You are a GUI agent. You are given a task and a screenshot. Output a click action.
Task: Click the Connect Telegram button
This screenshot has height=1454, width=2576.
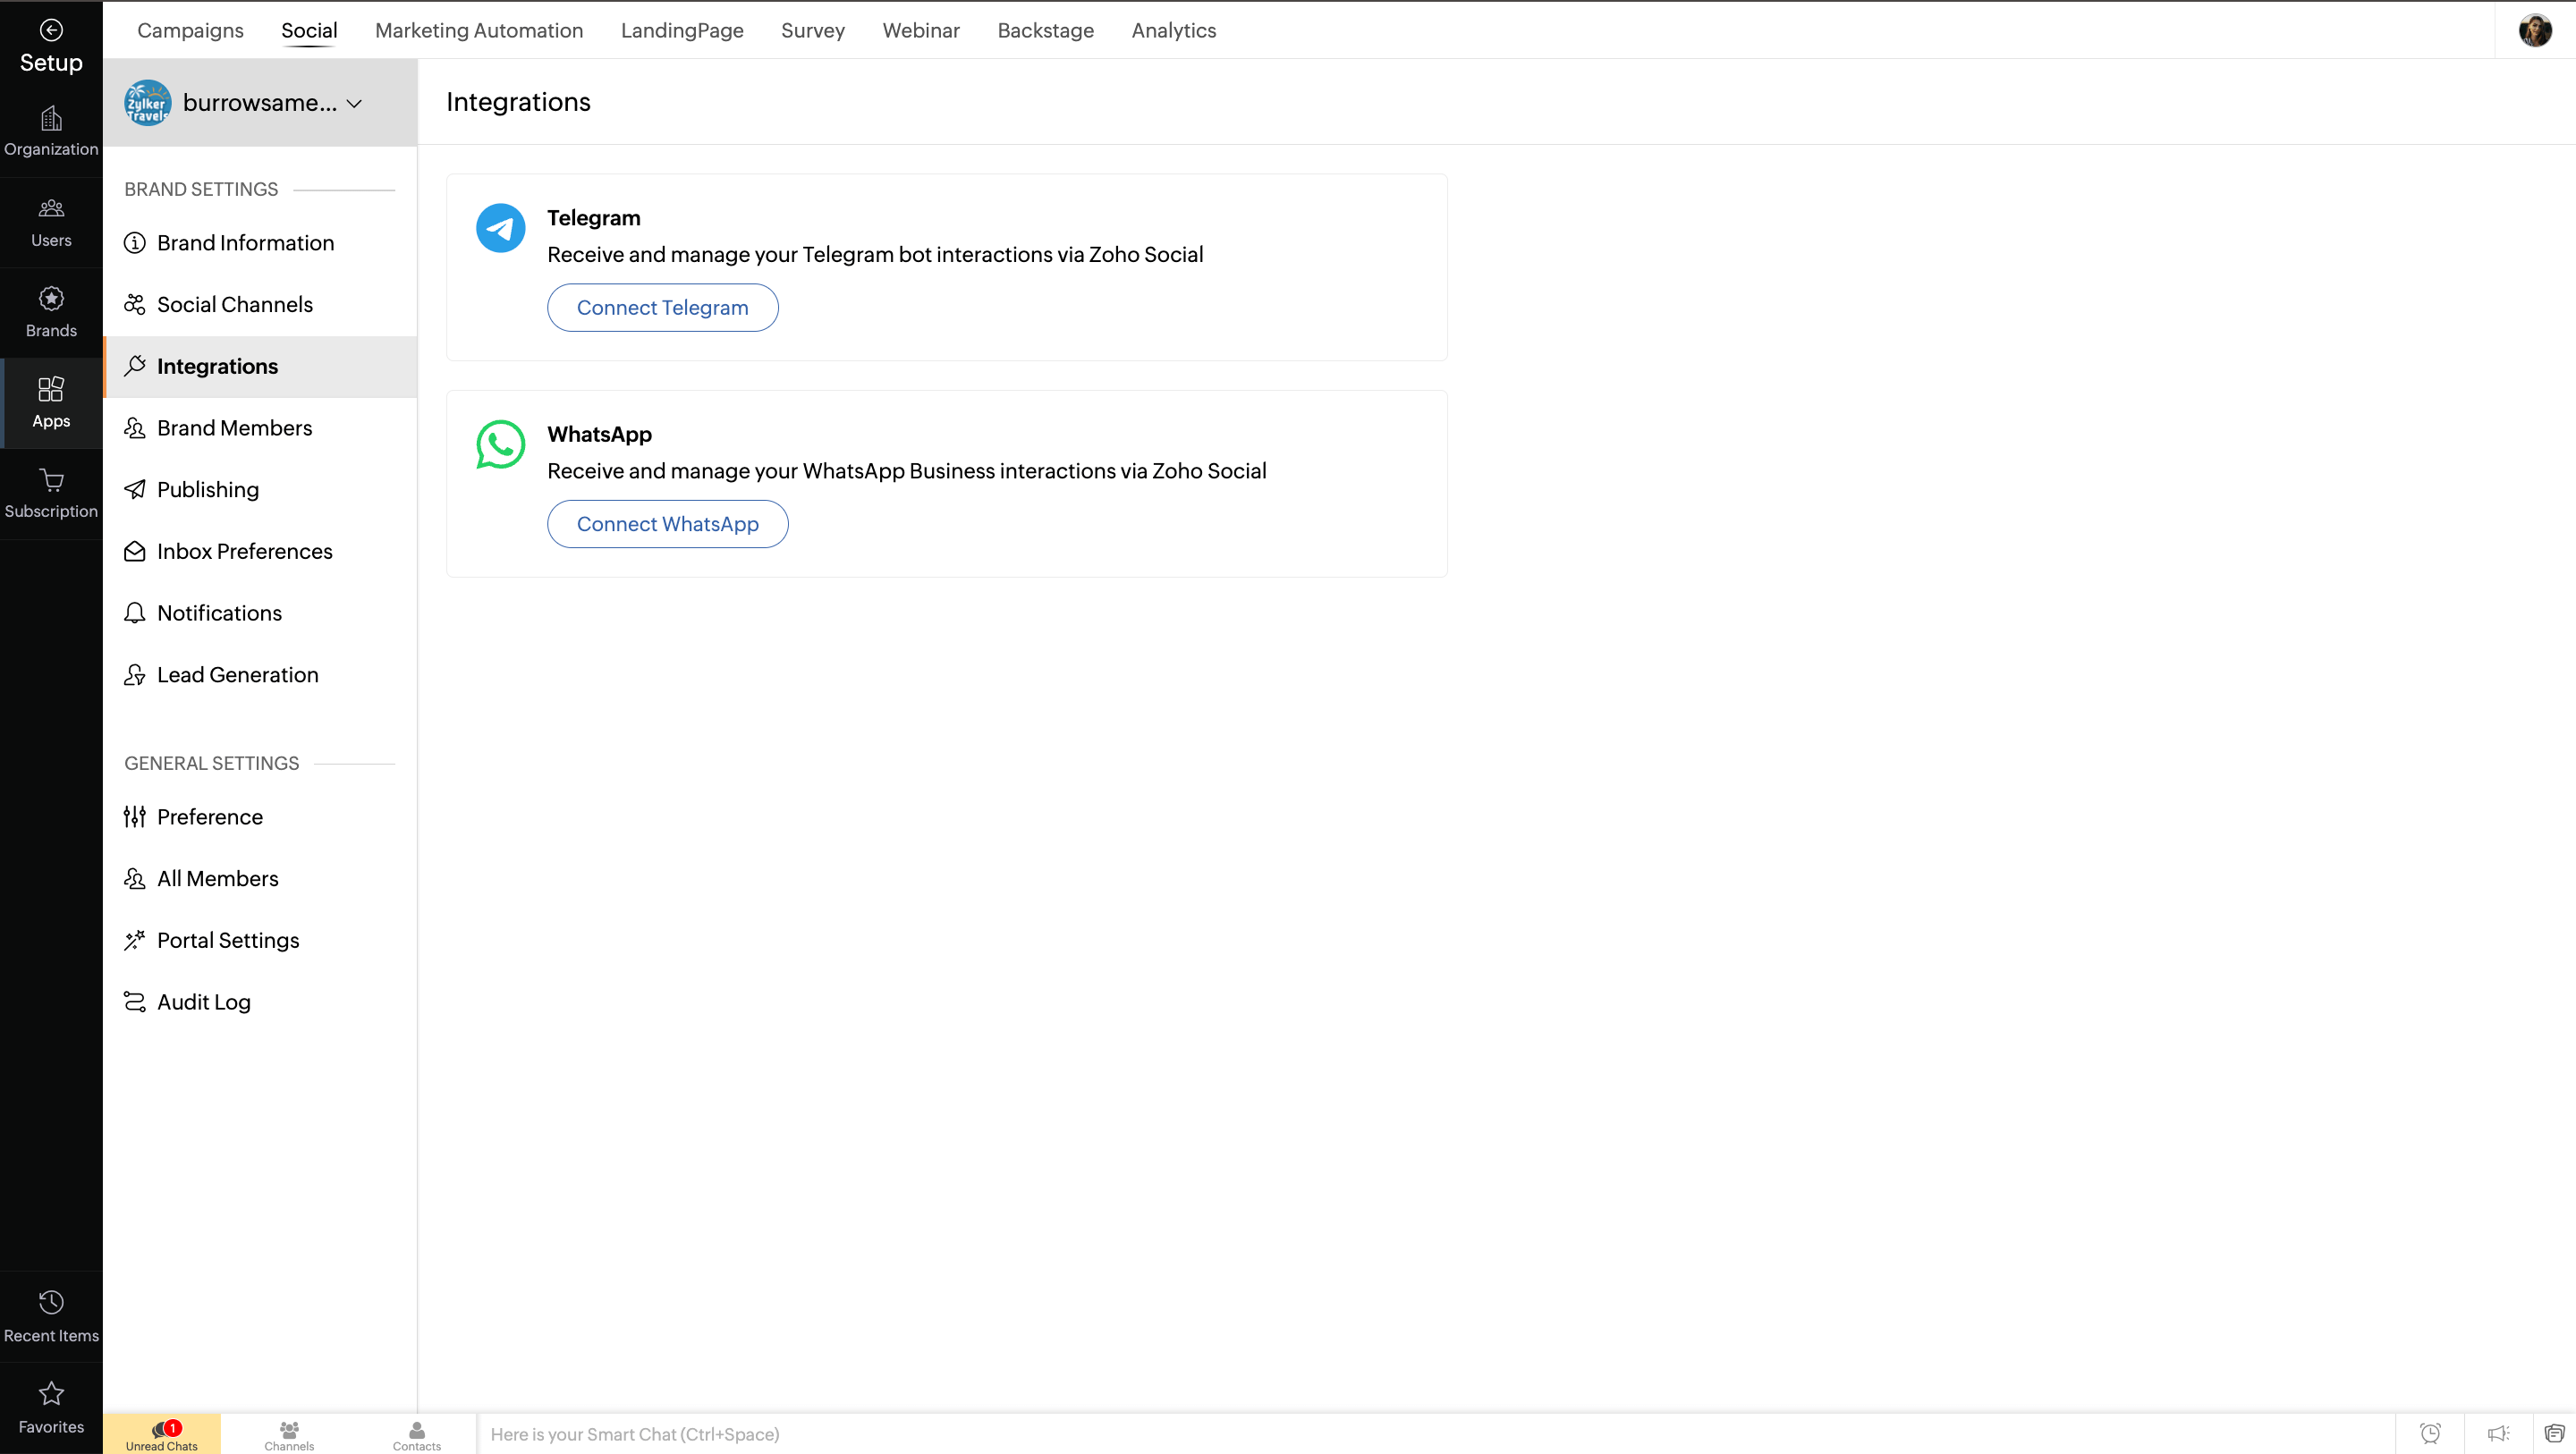point(662,308)
